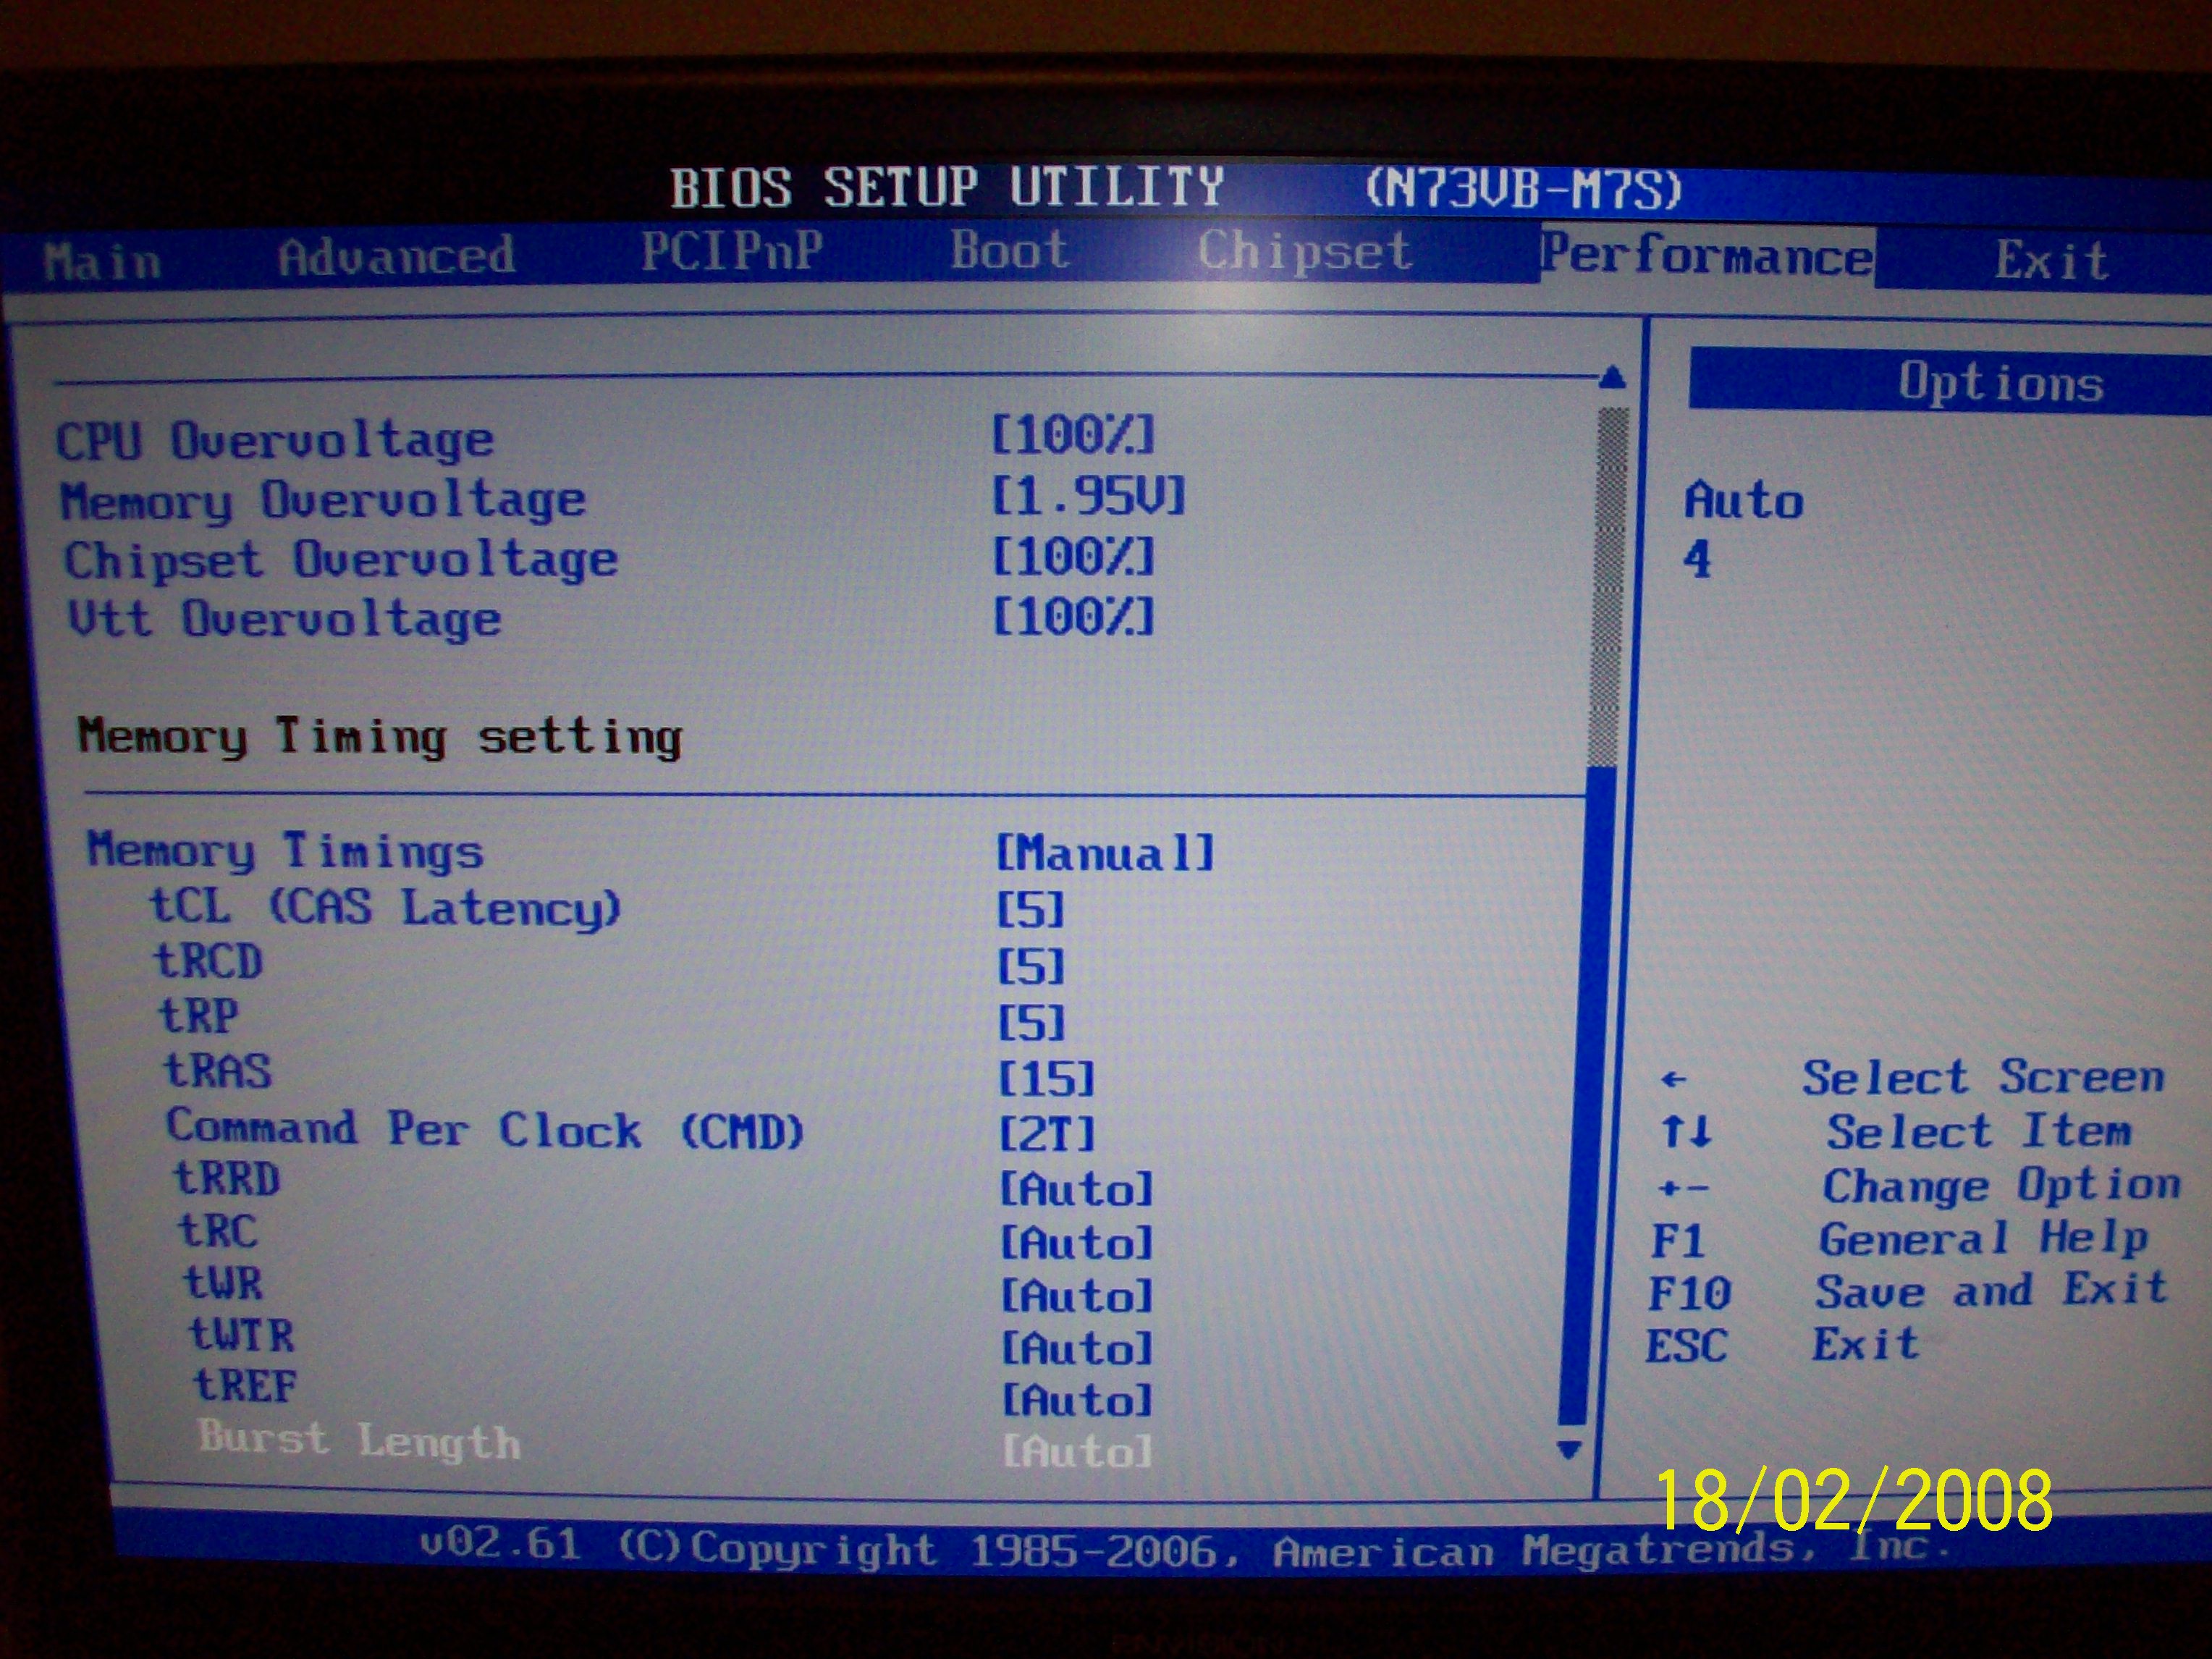
Task: Open the tCL CAS Latency [5] value
Action: 1031,910
